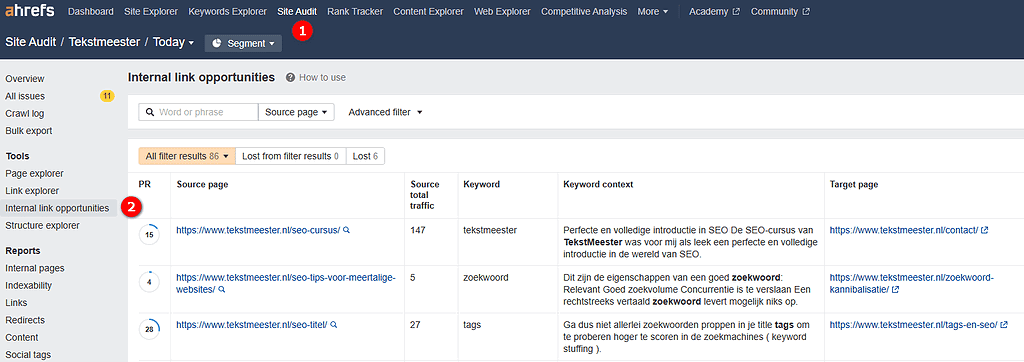Open the Social tags report
Viewport: 1024px width, 362px height.
28,355
